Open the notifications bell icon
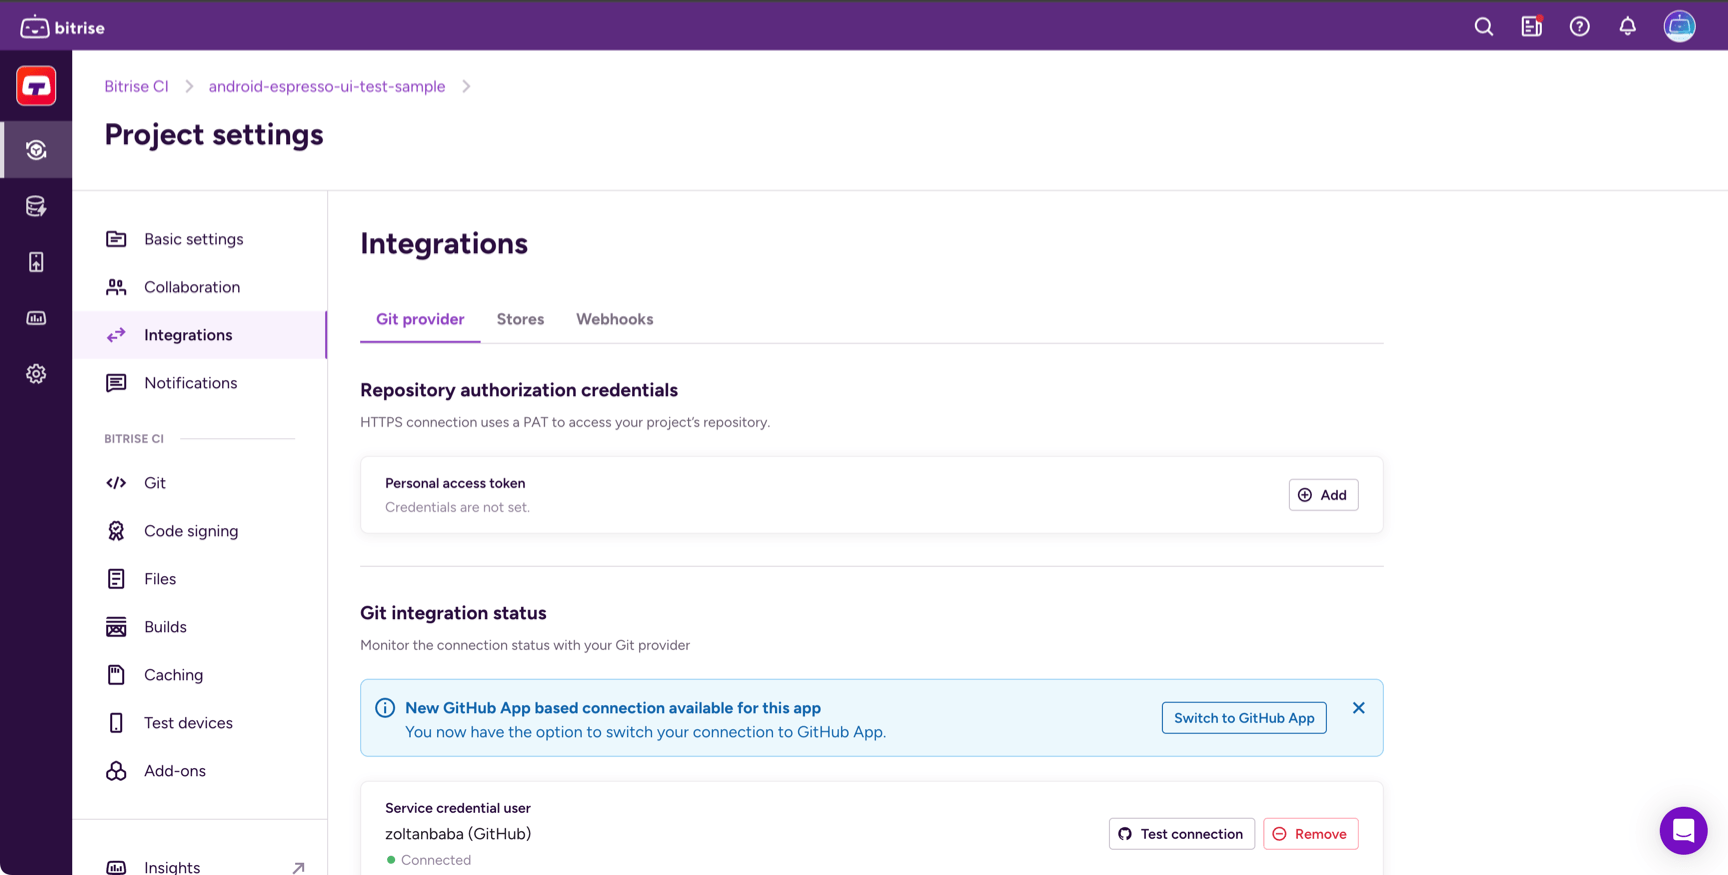 coord(1627,27)
